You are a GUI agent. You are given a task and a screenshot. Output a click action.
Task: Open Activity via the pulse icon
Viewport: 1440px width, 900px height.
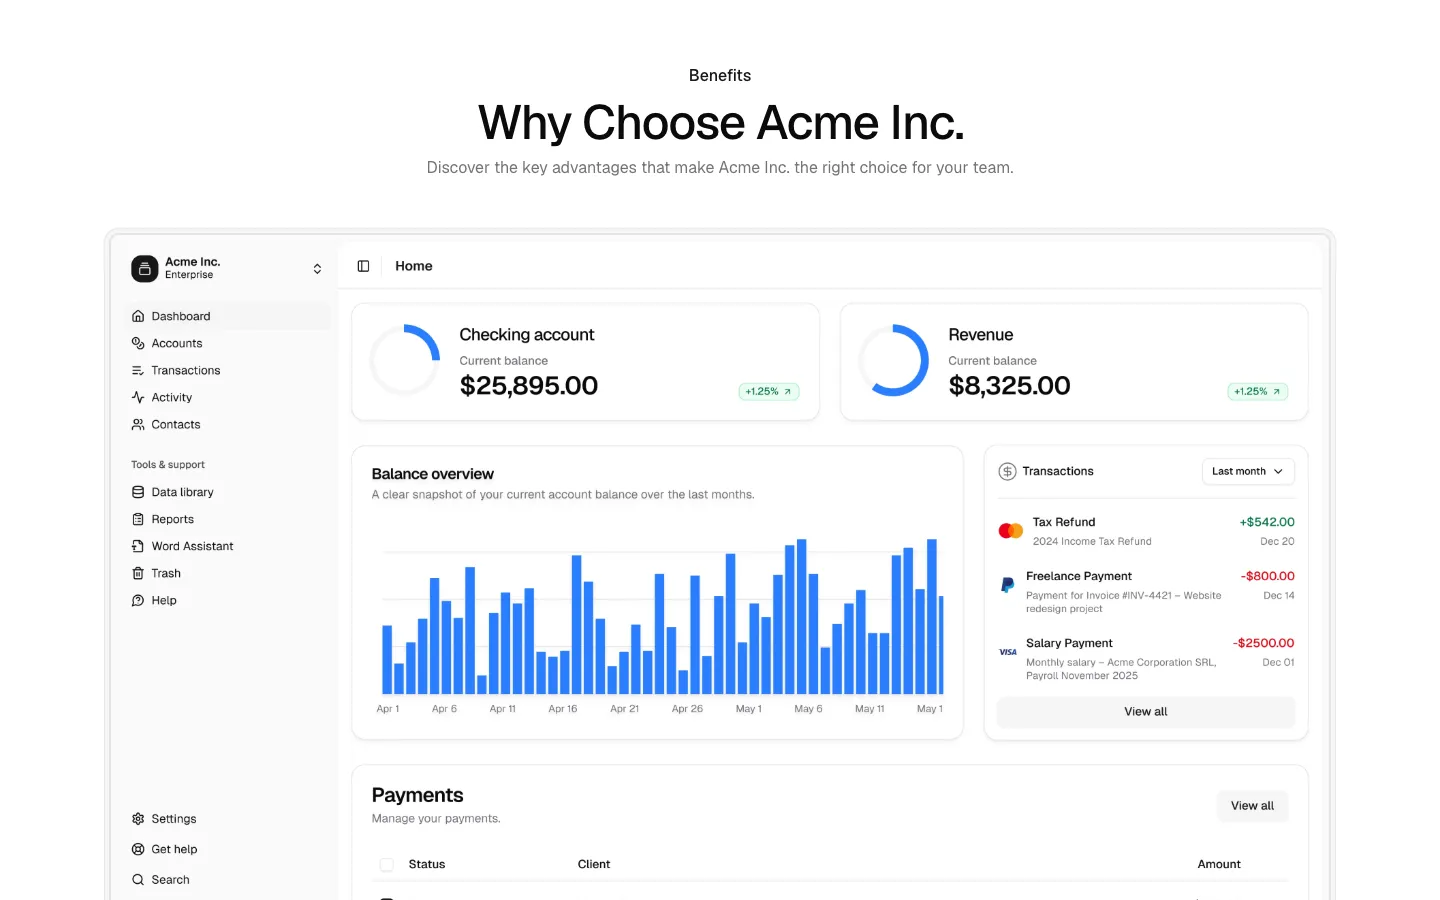click(138, 397)
